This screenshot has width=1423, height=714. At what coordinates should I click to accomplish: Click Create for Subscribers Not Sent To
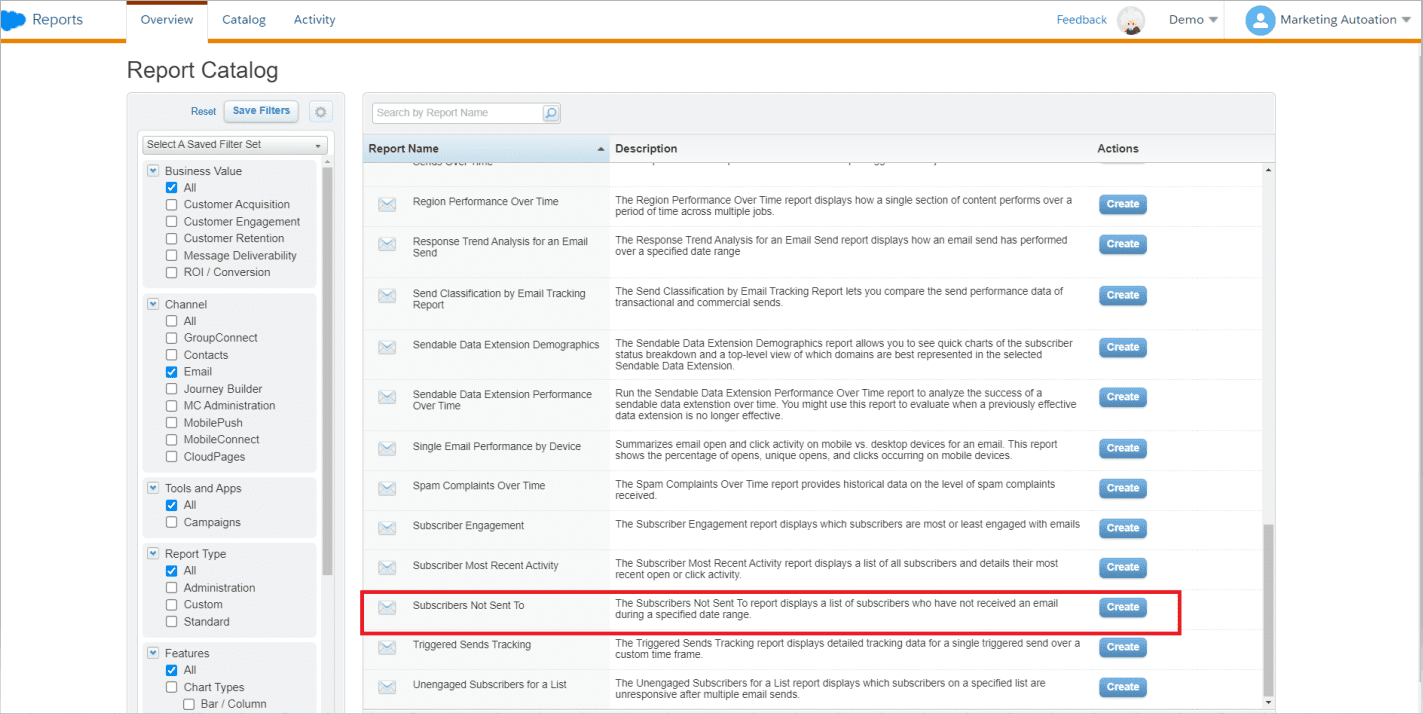(x=1122, y=607)
